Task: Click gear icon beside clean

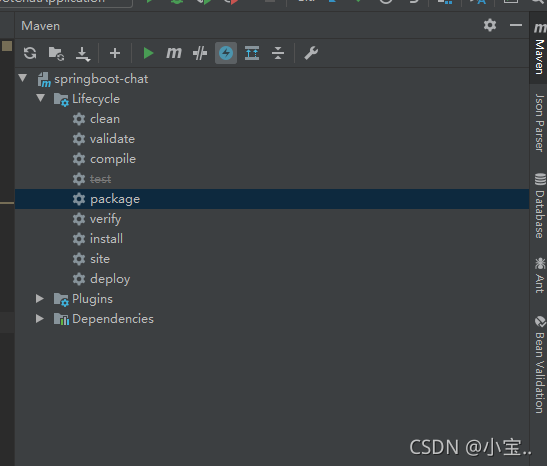Action: (x=79, y=119)
